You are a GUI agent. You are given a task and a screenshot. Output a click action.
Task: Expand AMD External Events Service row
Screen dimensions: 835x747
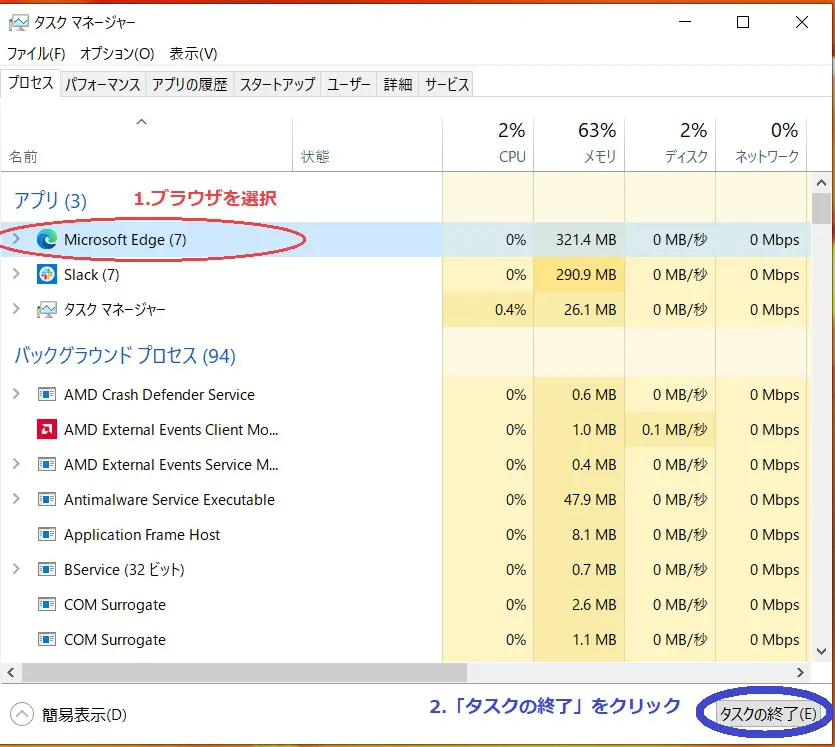16,464
